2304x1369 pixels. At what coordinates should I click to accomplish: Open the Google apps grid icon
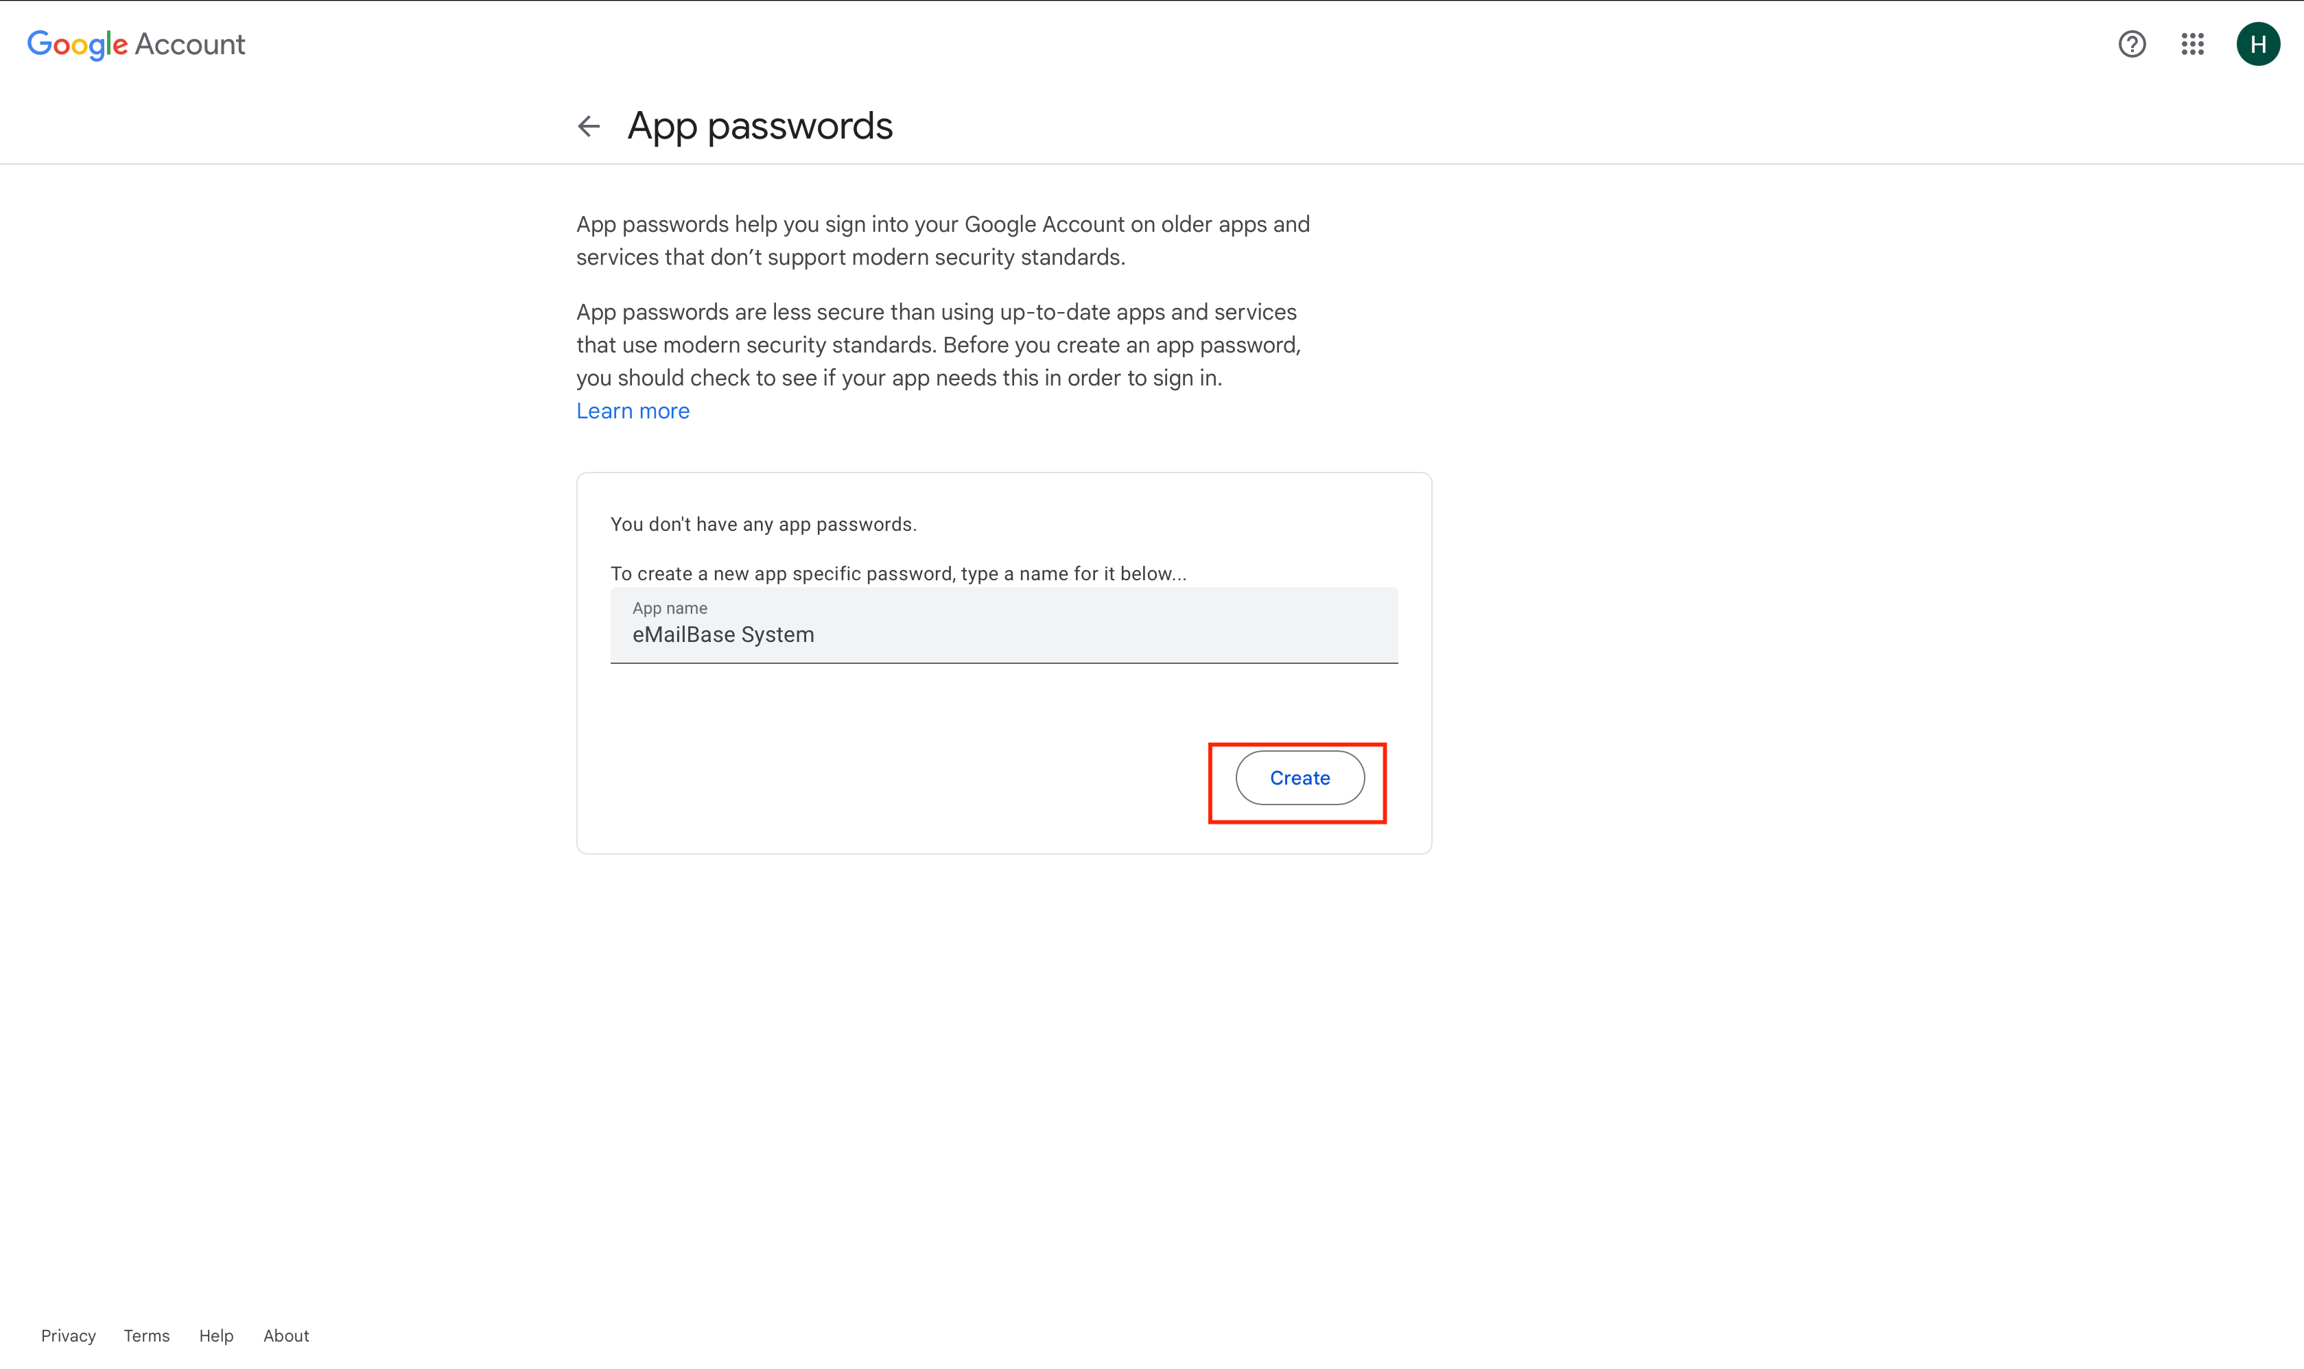(x=2192, y=44)
